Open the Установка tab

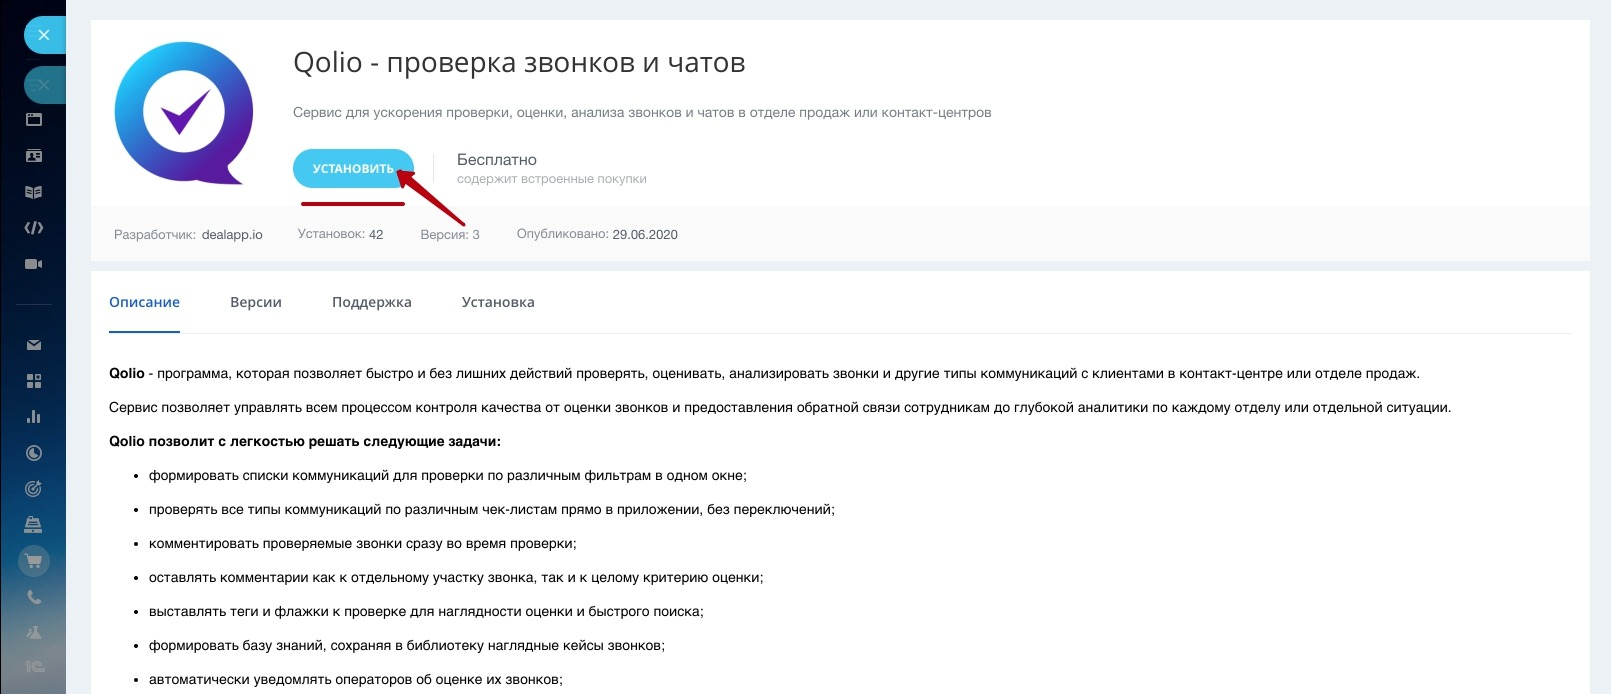tap(498, 302)
